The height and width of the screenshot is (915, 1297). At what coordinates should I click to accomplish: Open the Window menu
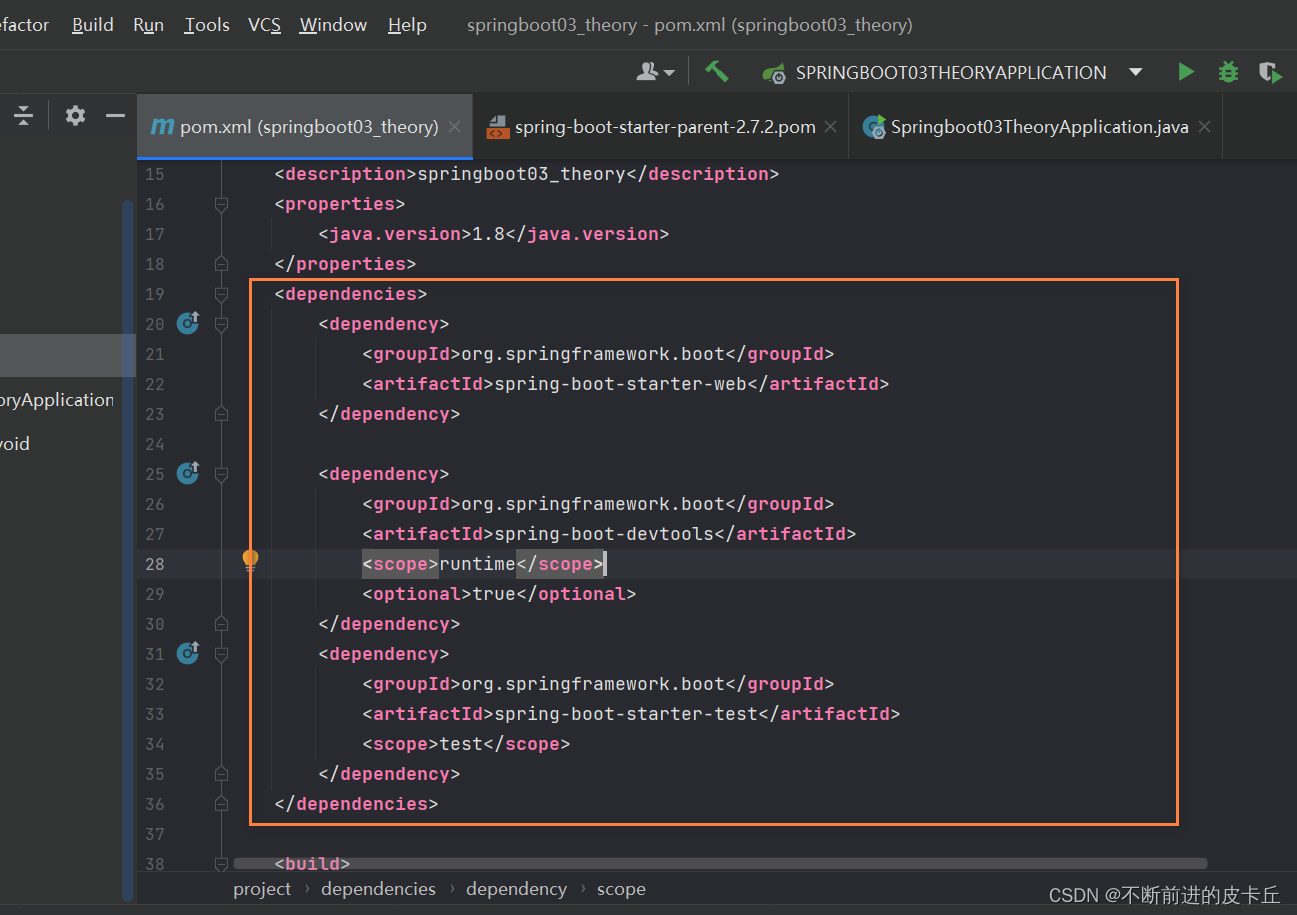[333, 25]
